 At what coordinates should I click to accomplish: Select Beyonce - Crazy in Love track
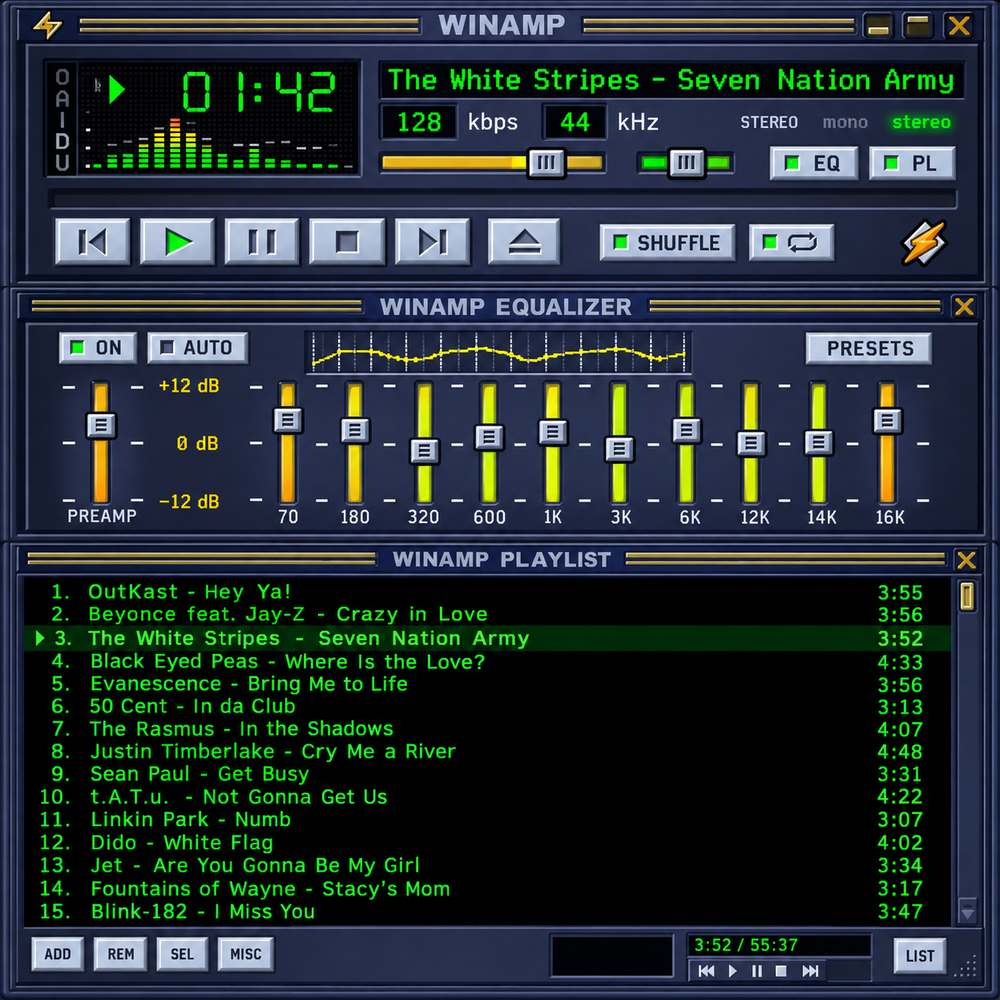click(x=487, y=614)
